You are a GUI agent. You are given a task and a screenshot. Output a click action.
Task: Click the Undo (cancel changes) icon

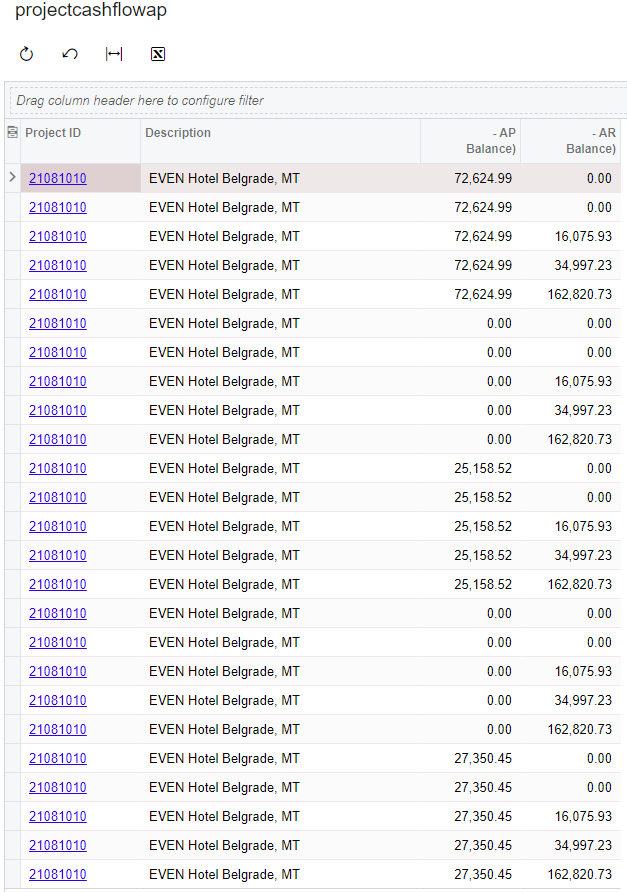70,54
